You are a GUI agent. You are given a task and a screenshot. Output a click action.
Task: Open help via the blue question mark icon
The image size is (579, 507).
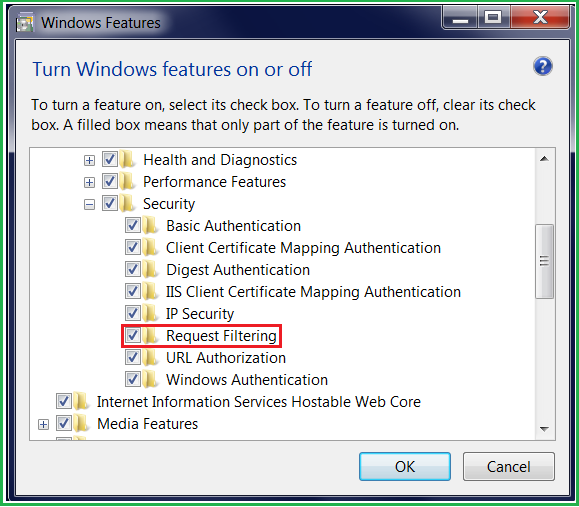point(542,66)
